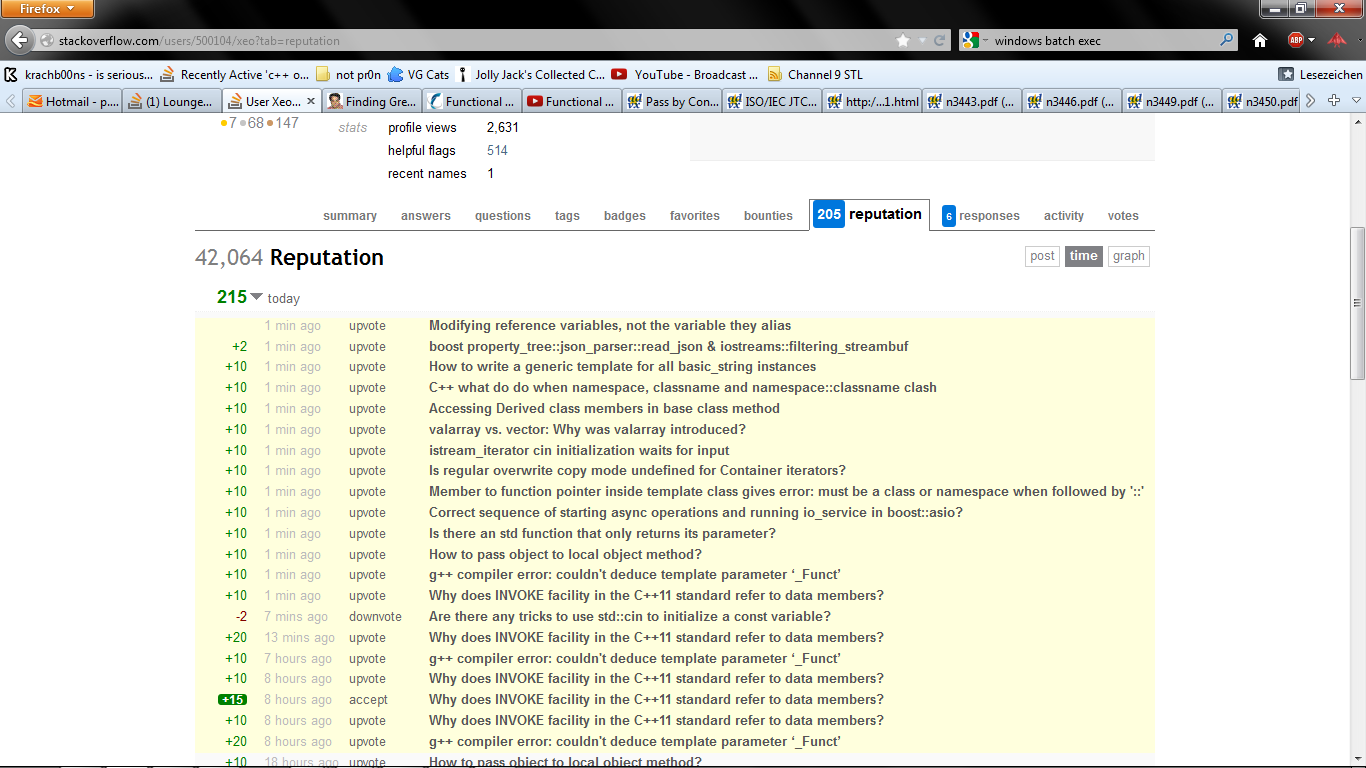Open the profile favorites tab
The image size is (1366, 768).
pos(695,216)
